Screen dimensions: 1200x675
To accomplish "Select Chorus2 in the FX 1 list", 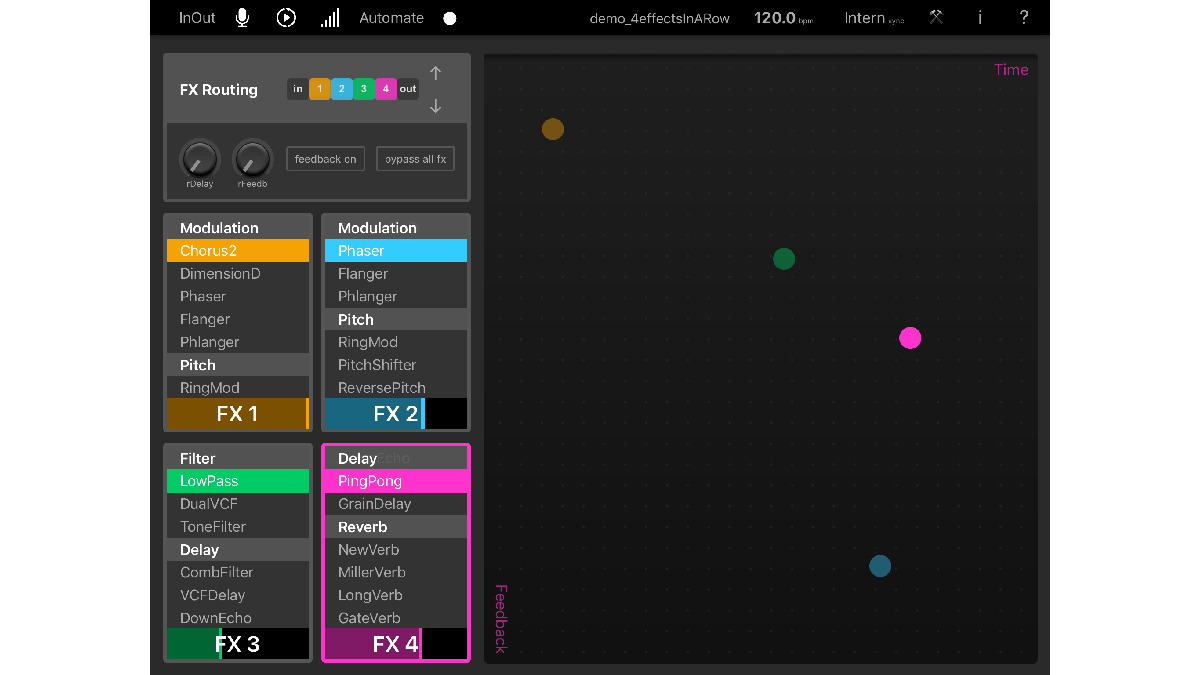I will 238,250.
